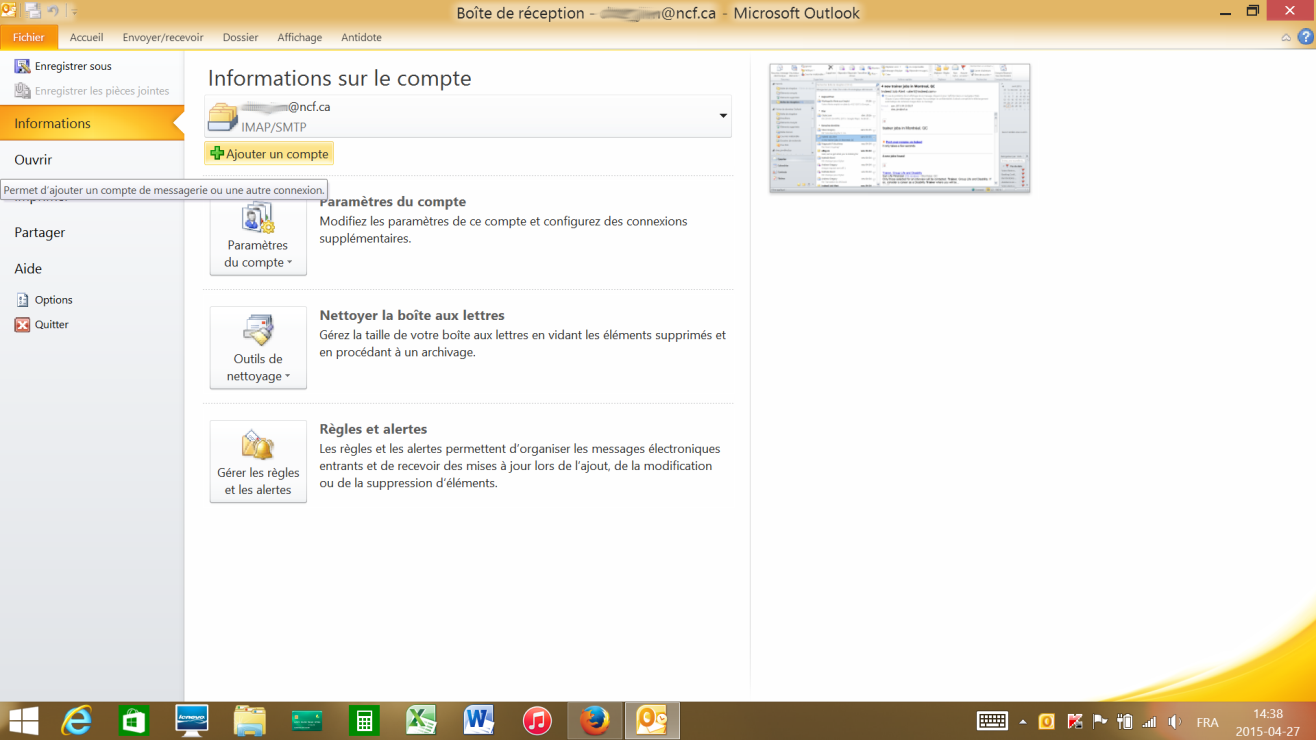Open Firefox from the taskbar
Image resolution: width=1316 pixels, height=740 pixels.
[595, 720]
